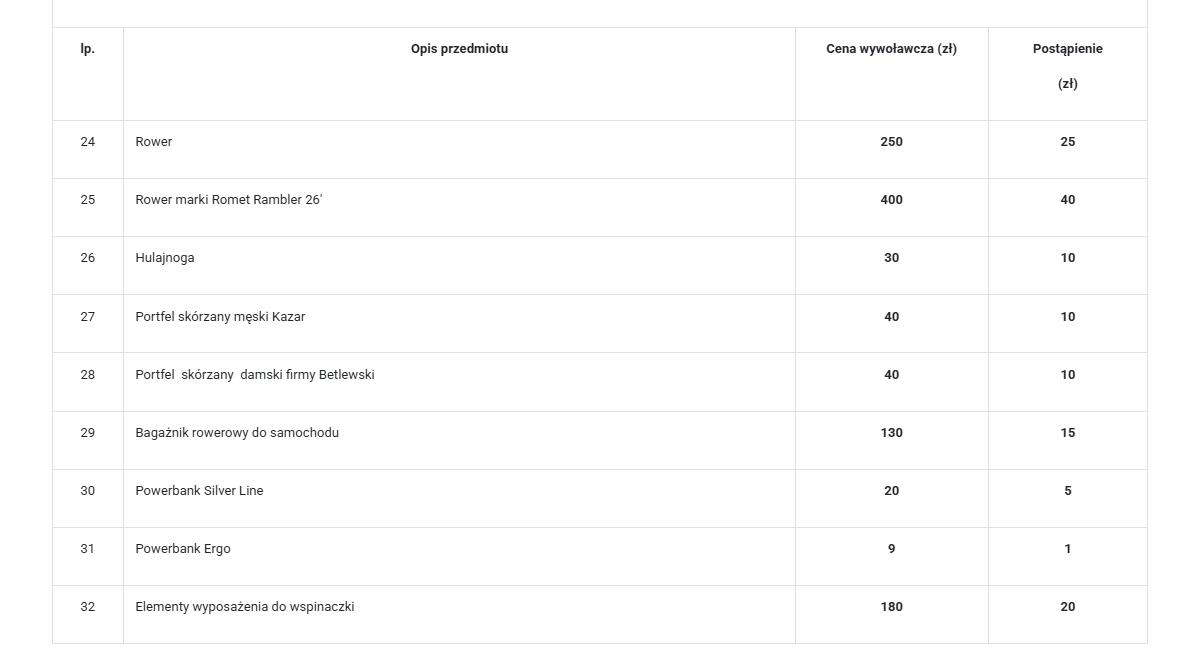Click the row number 26 cell

[88, 258]
